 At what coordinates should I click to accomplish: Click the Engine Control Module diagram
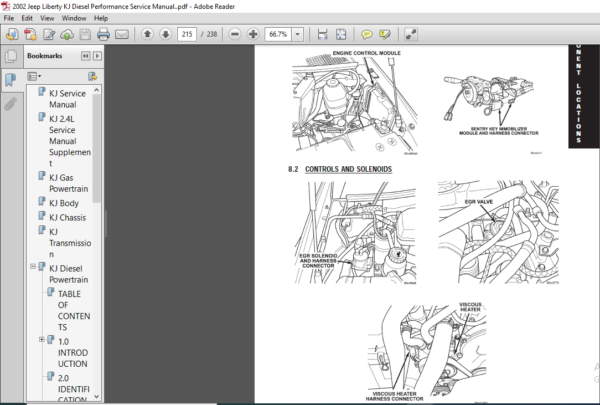(355, 103)
